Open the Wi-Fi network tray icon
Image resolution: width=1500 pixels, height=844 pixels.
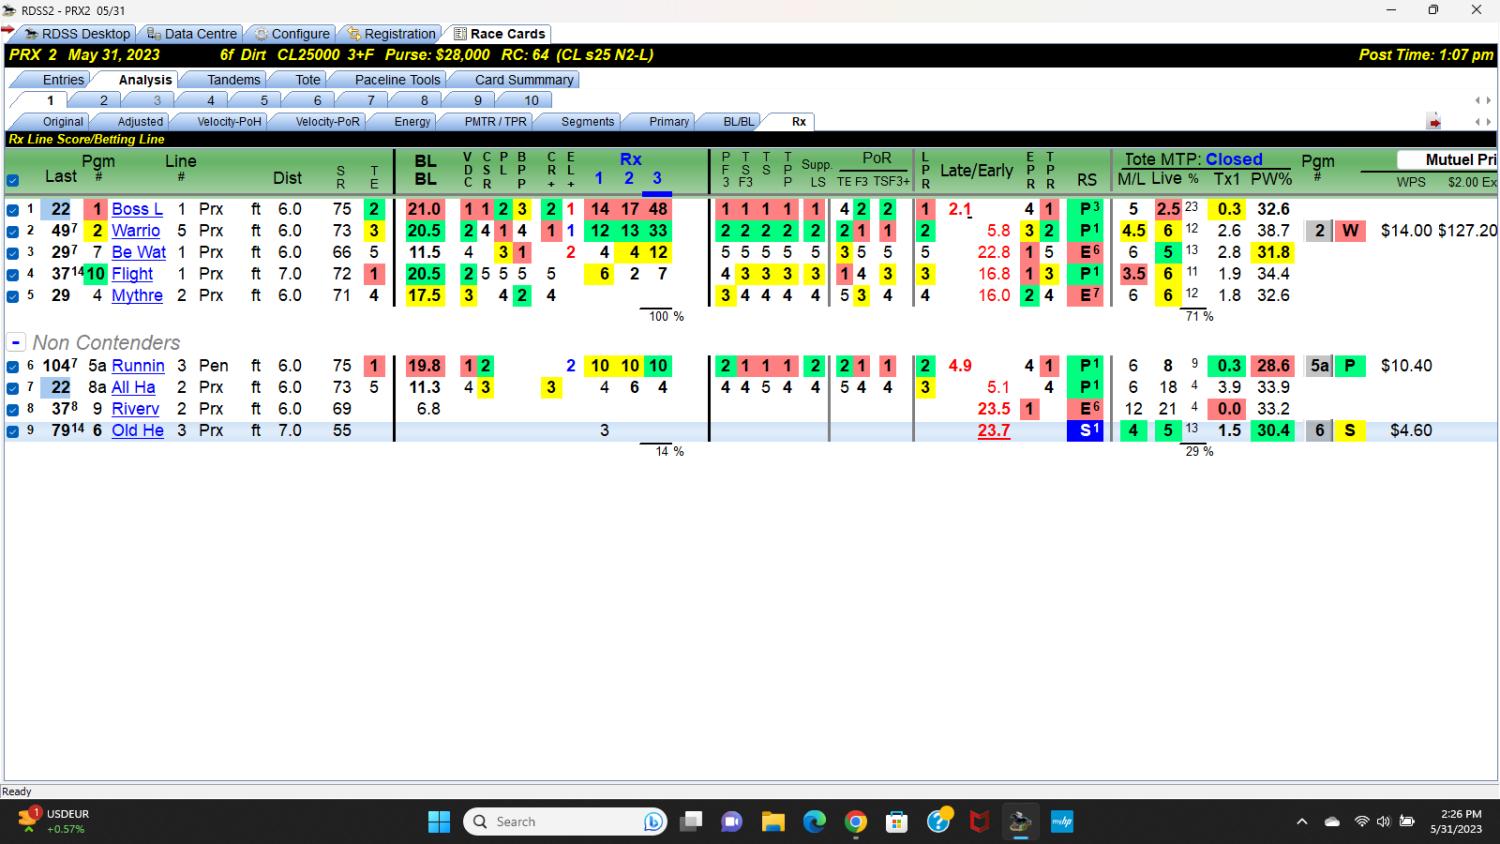(1361, 822)
